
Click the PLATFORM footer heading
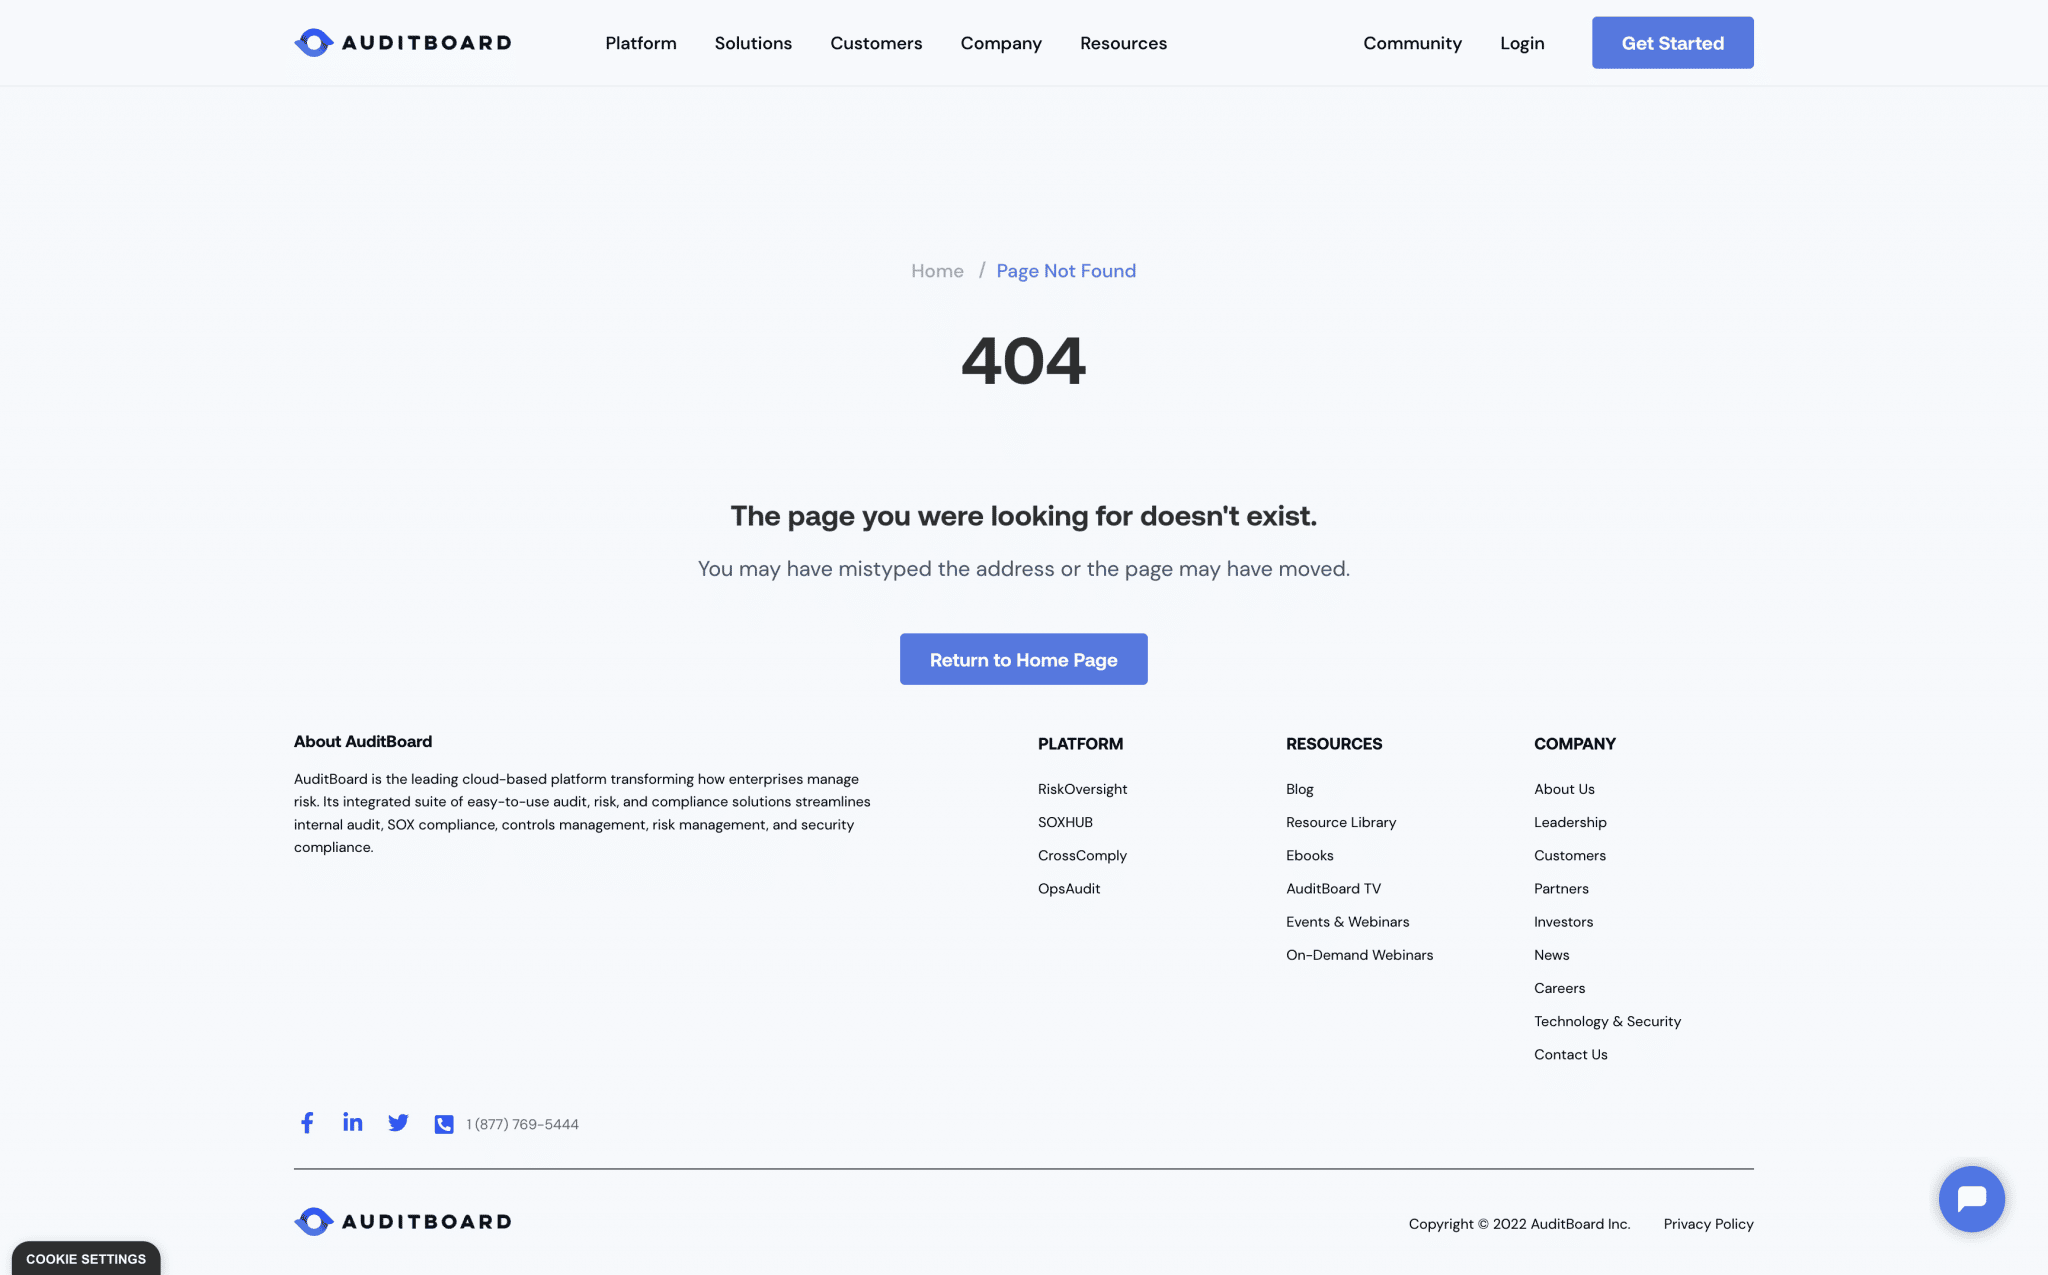coord(1080,744)
